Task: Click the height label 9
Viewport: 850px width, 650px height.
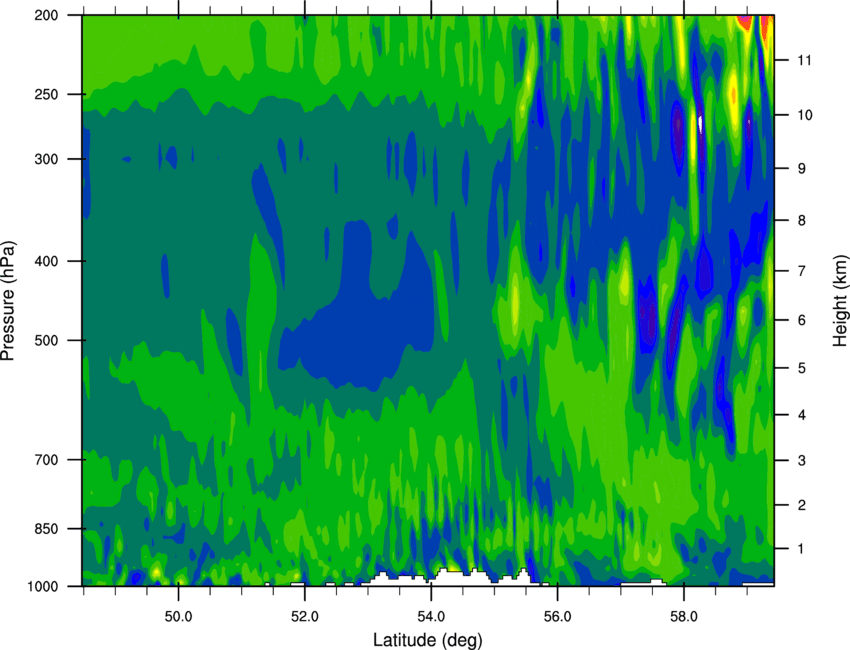Action: (x=801, y=169)
